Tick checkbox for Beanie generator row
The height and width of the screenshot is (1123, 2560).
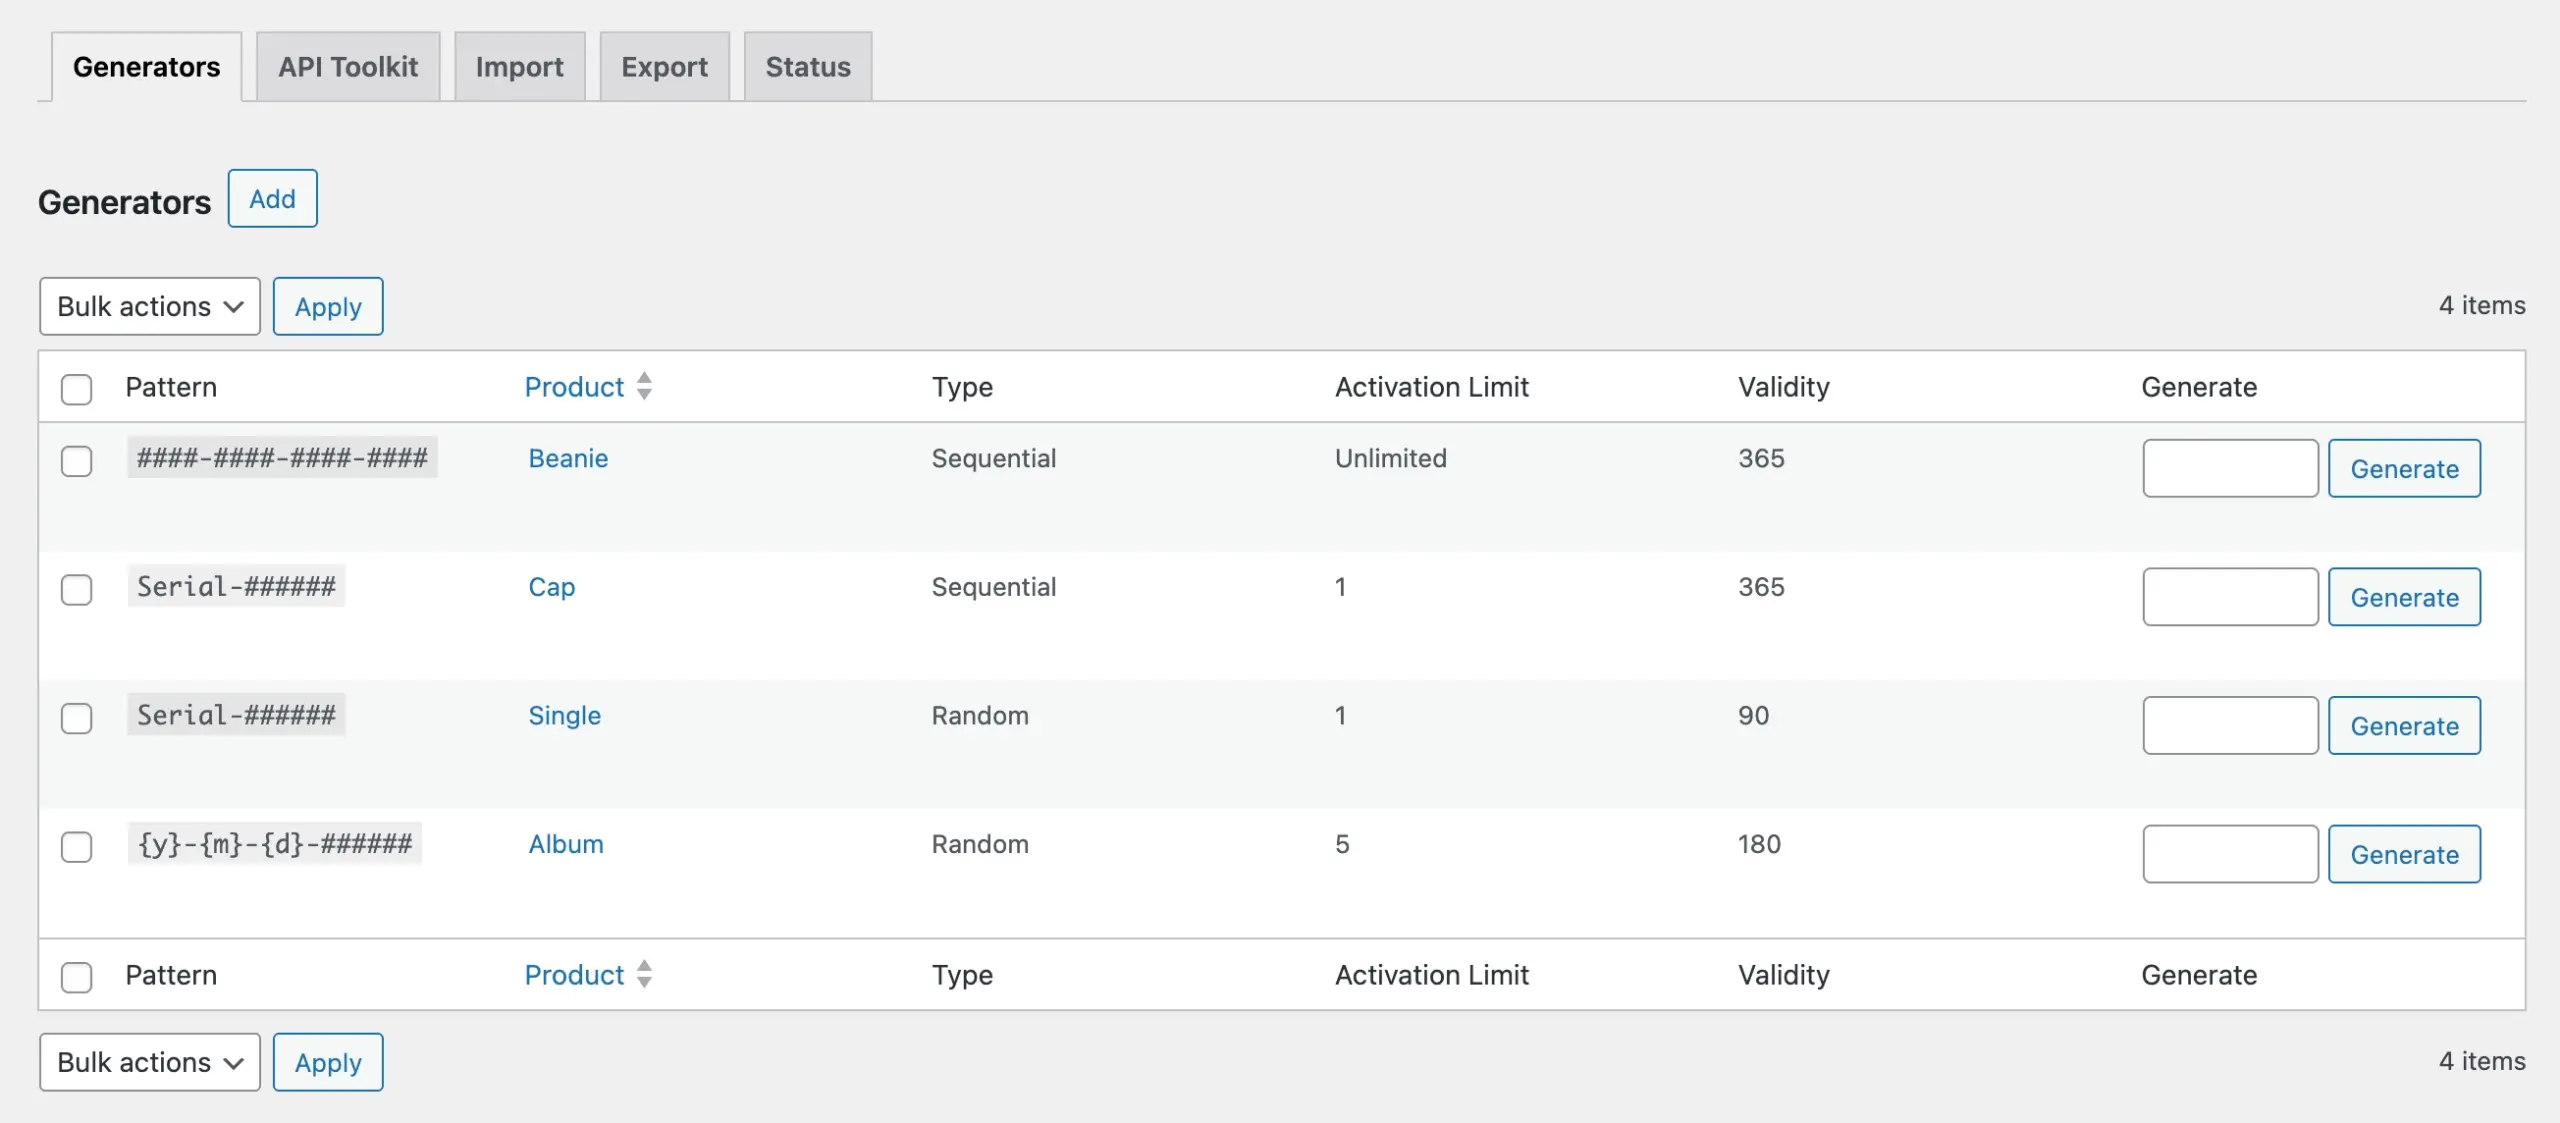76,461
